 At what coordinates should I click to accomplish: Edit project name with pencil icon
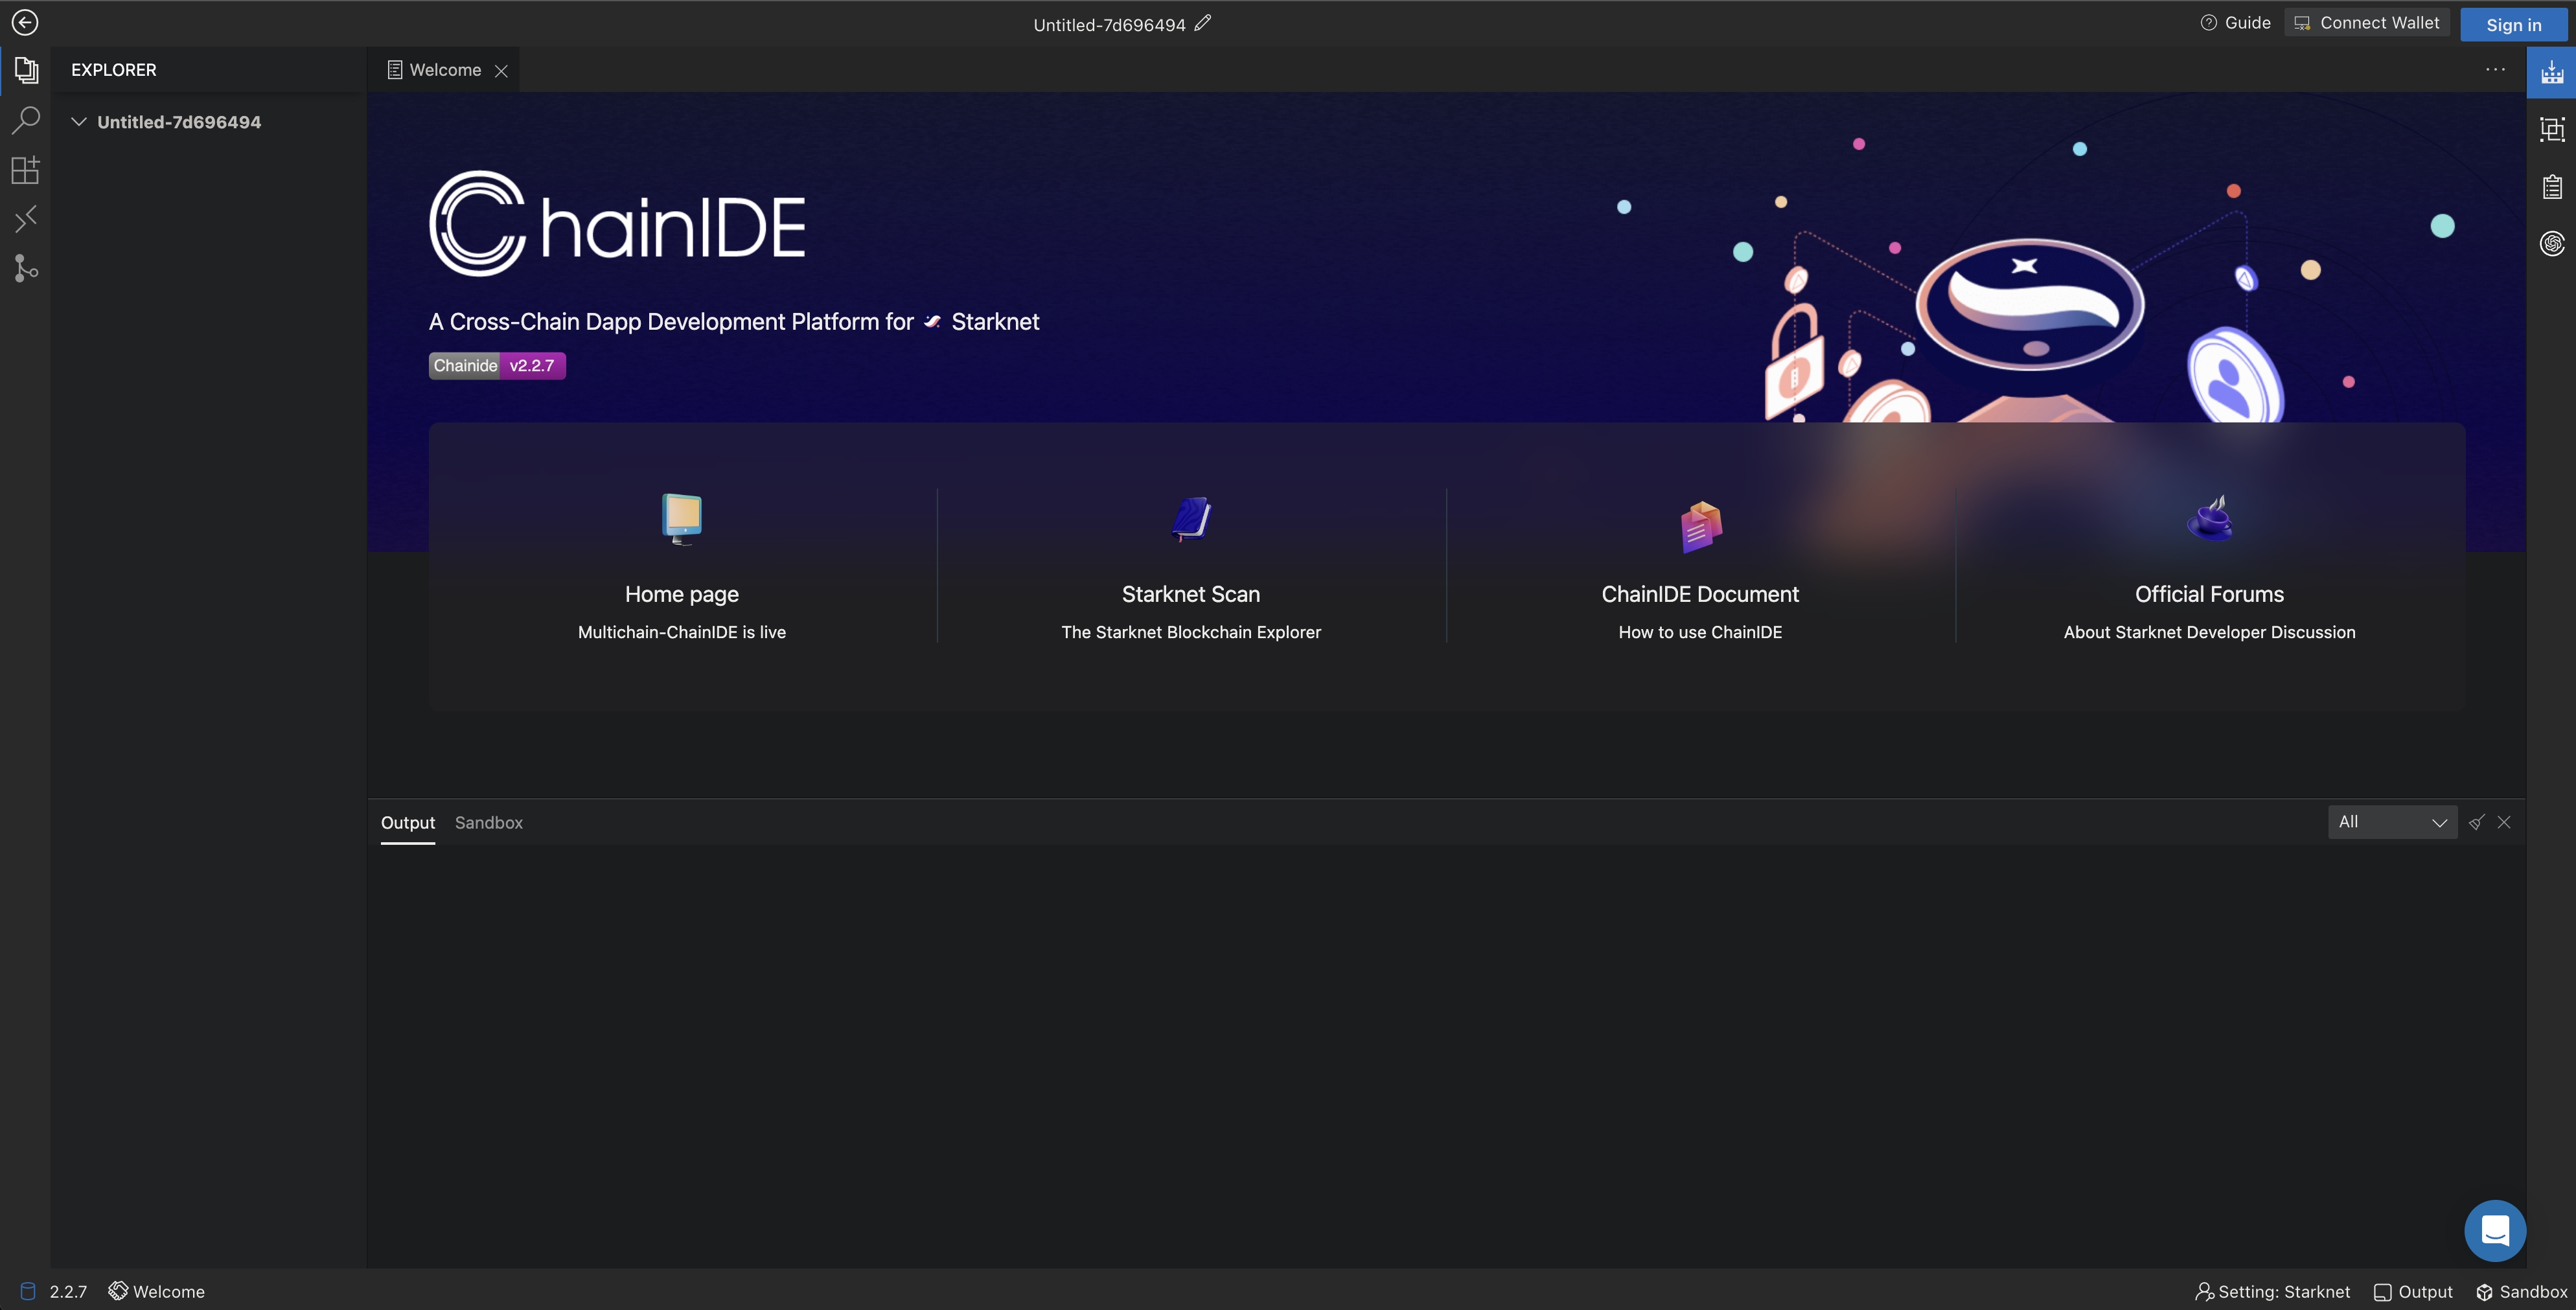(1203, 22)
